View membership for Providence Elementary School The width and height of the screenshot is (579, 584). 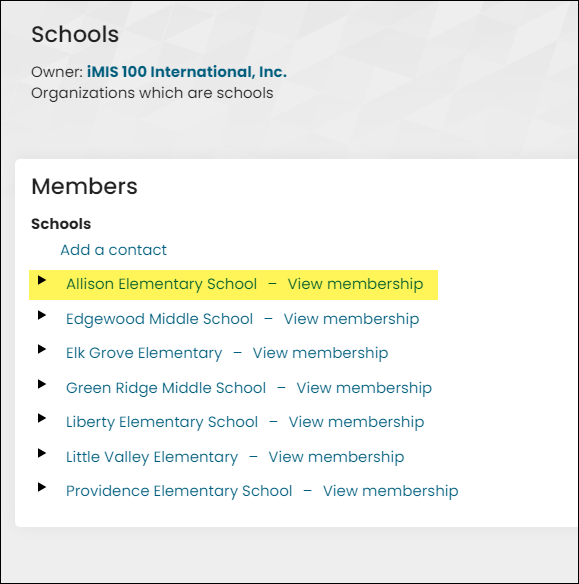click(x=391, y=491)
